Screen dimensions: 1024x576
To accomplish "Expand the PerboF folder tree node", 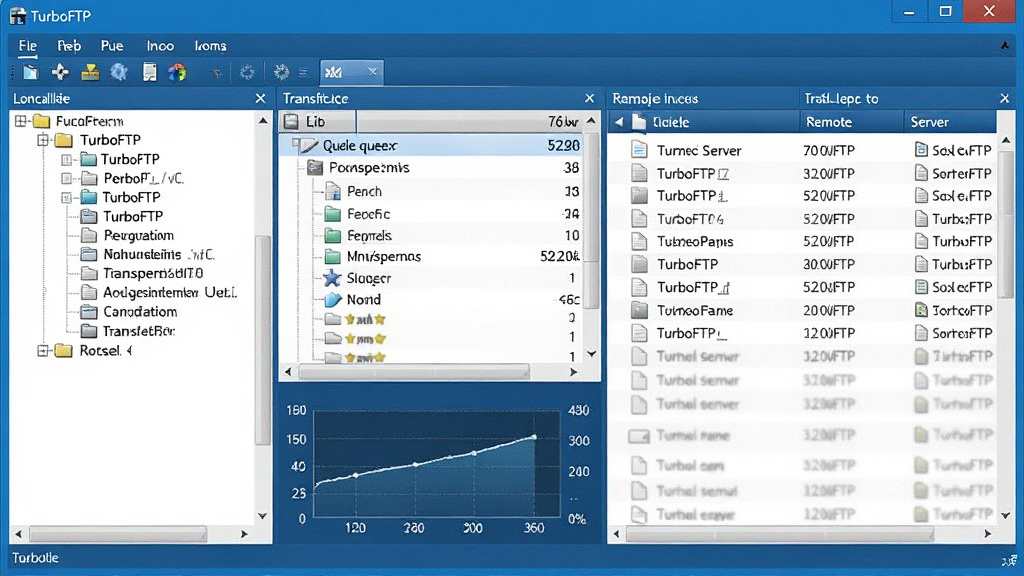I will [66, 178].
